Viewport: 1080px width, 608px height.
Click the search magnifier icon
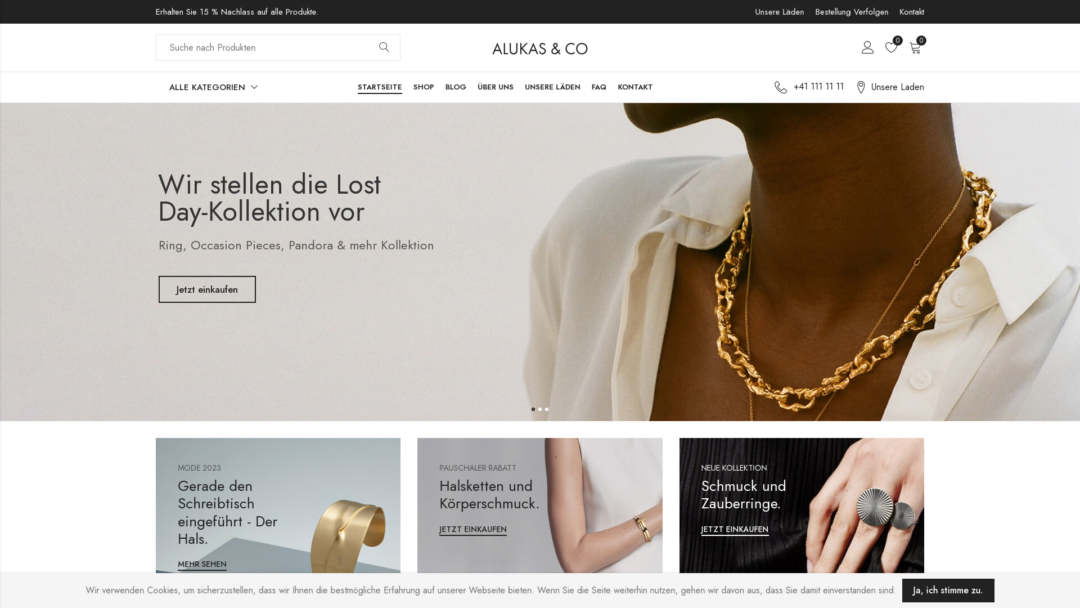[384, 47]
